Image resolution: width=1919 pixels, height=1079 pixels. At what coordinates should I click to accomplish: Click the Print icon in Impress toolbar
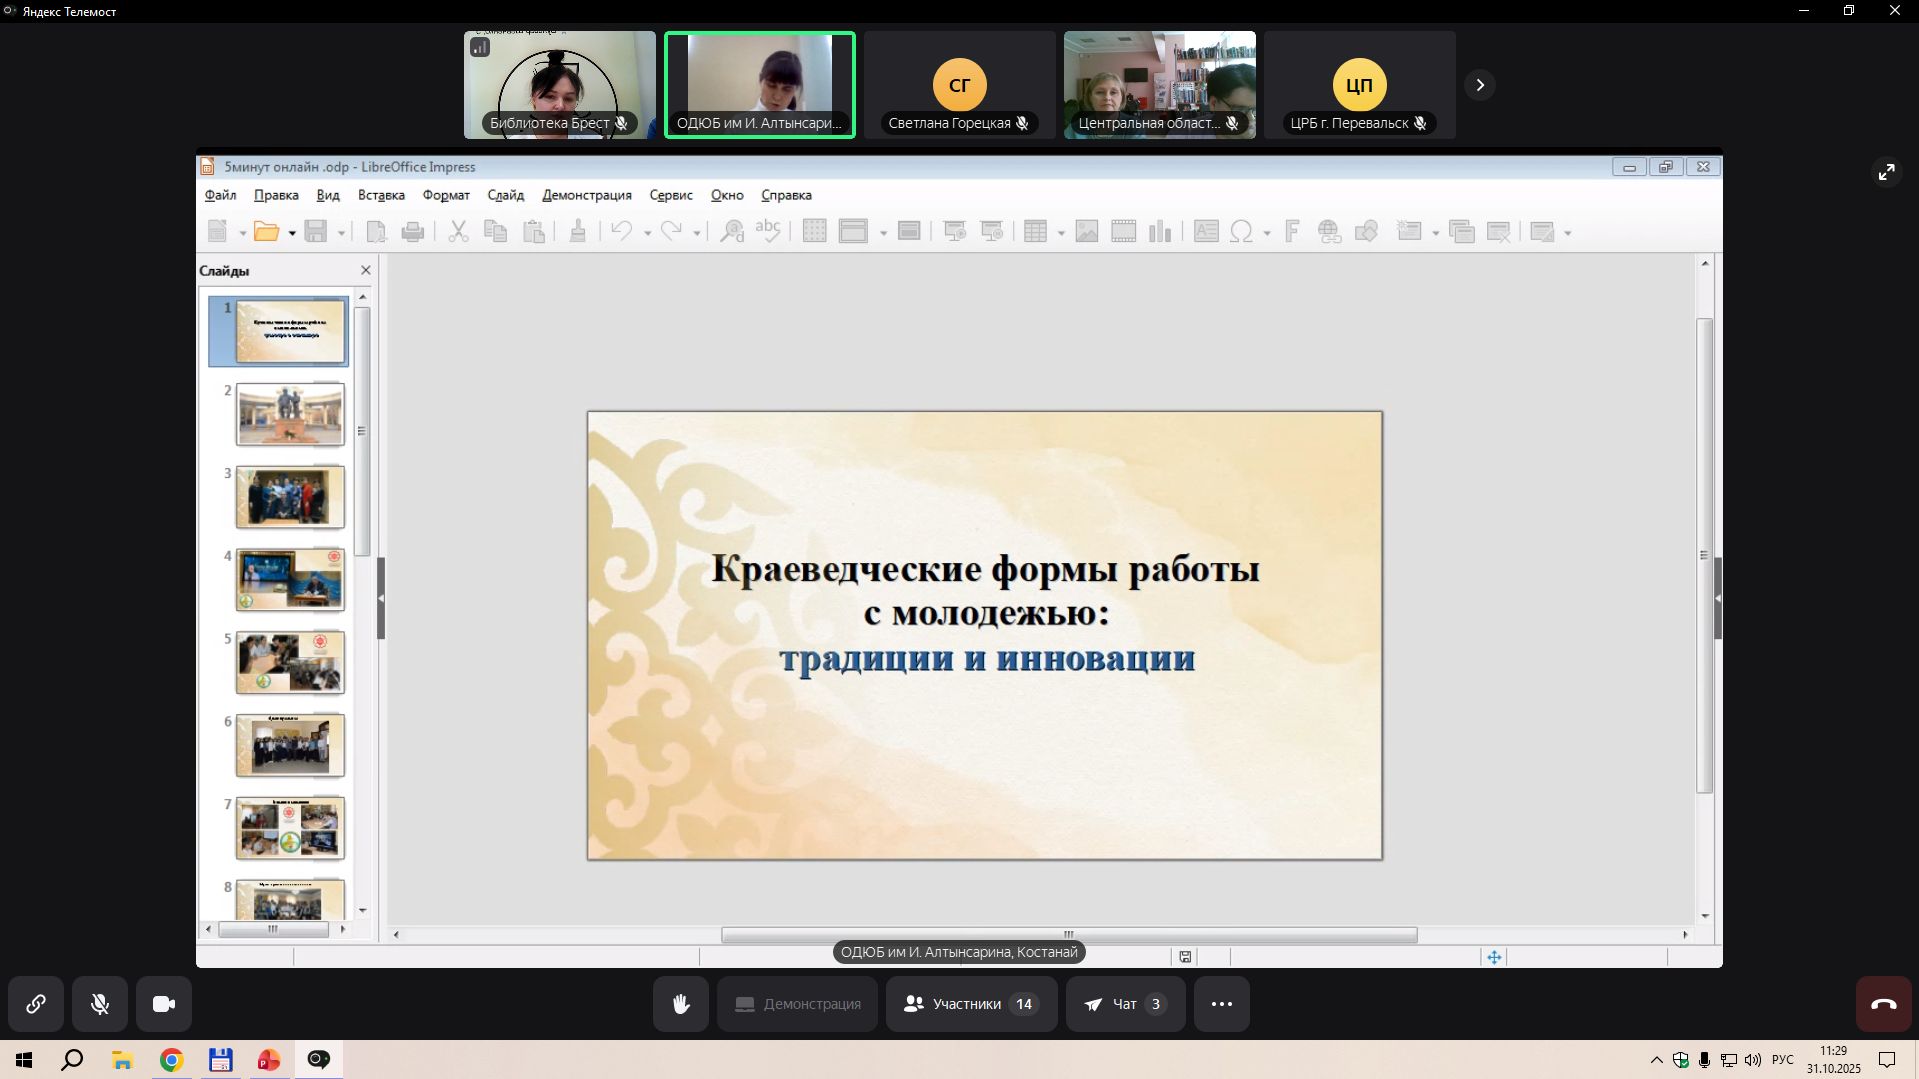click(x=412, y=232)
